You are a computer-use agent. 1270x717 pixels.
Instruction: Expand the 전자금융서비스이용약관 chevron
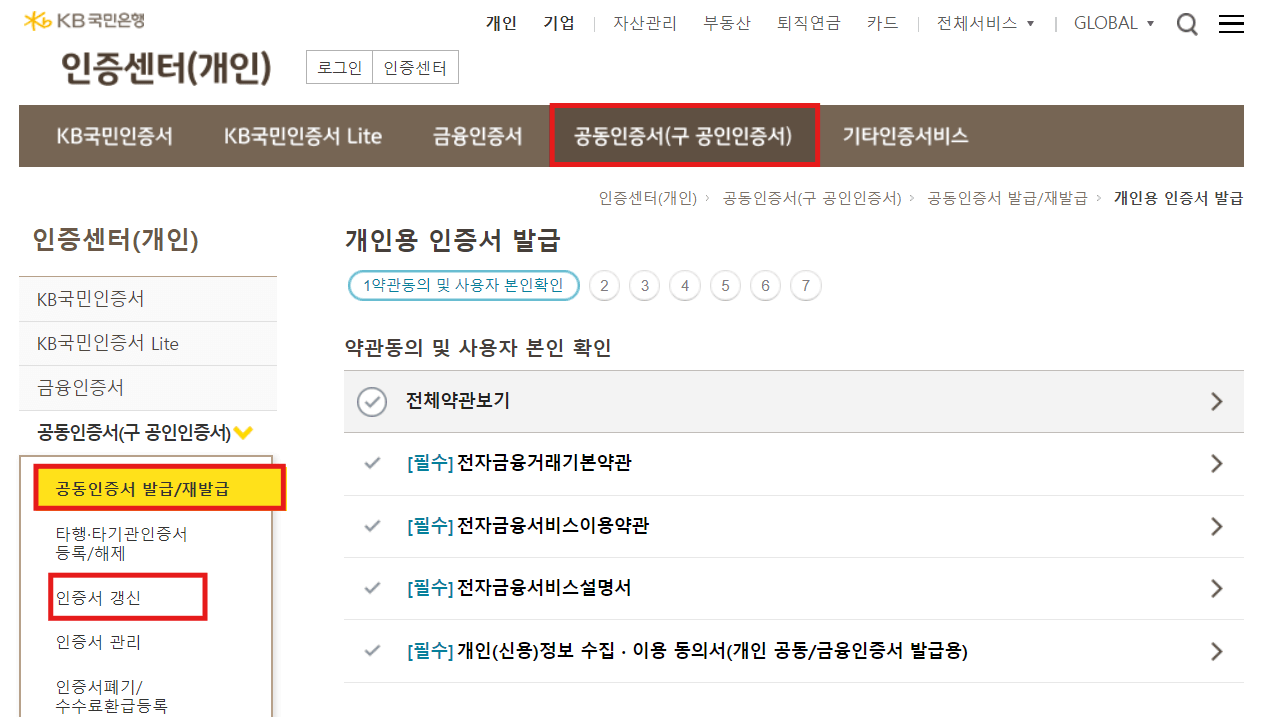pyautogui.click(x=1217, y=526)
